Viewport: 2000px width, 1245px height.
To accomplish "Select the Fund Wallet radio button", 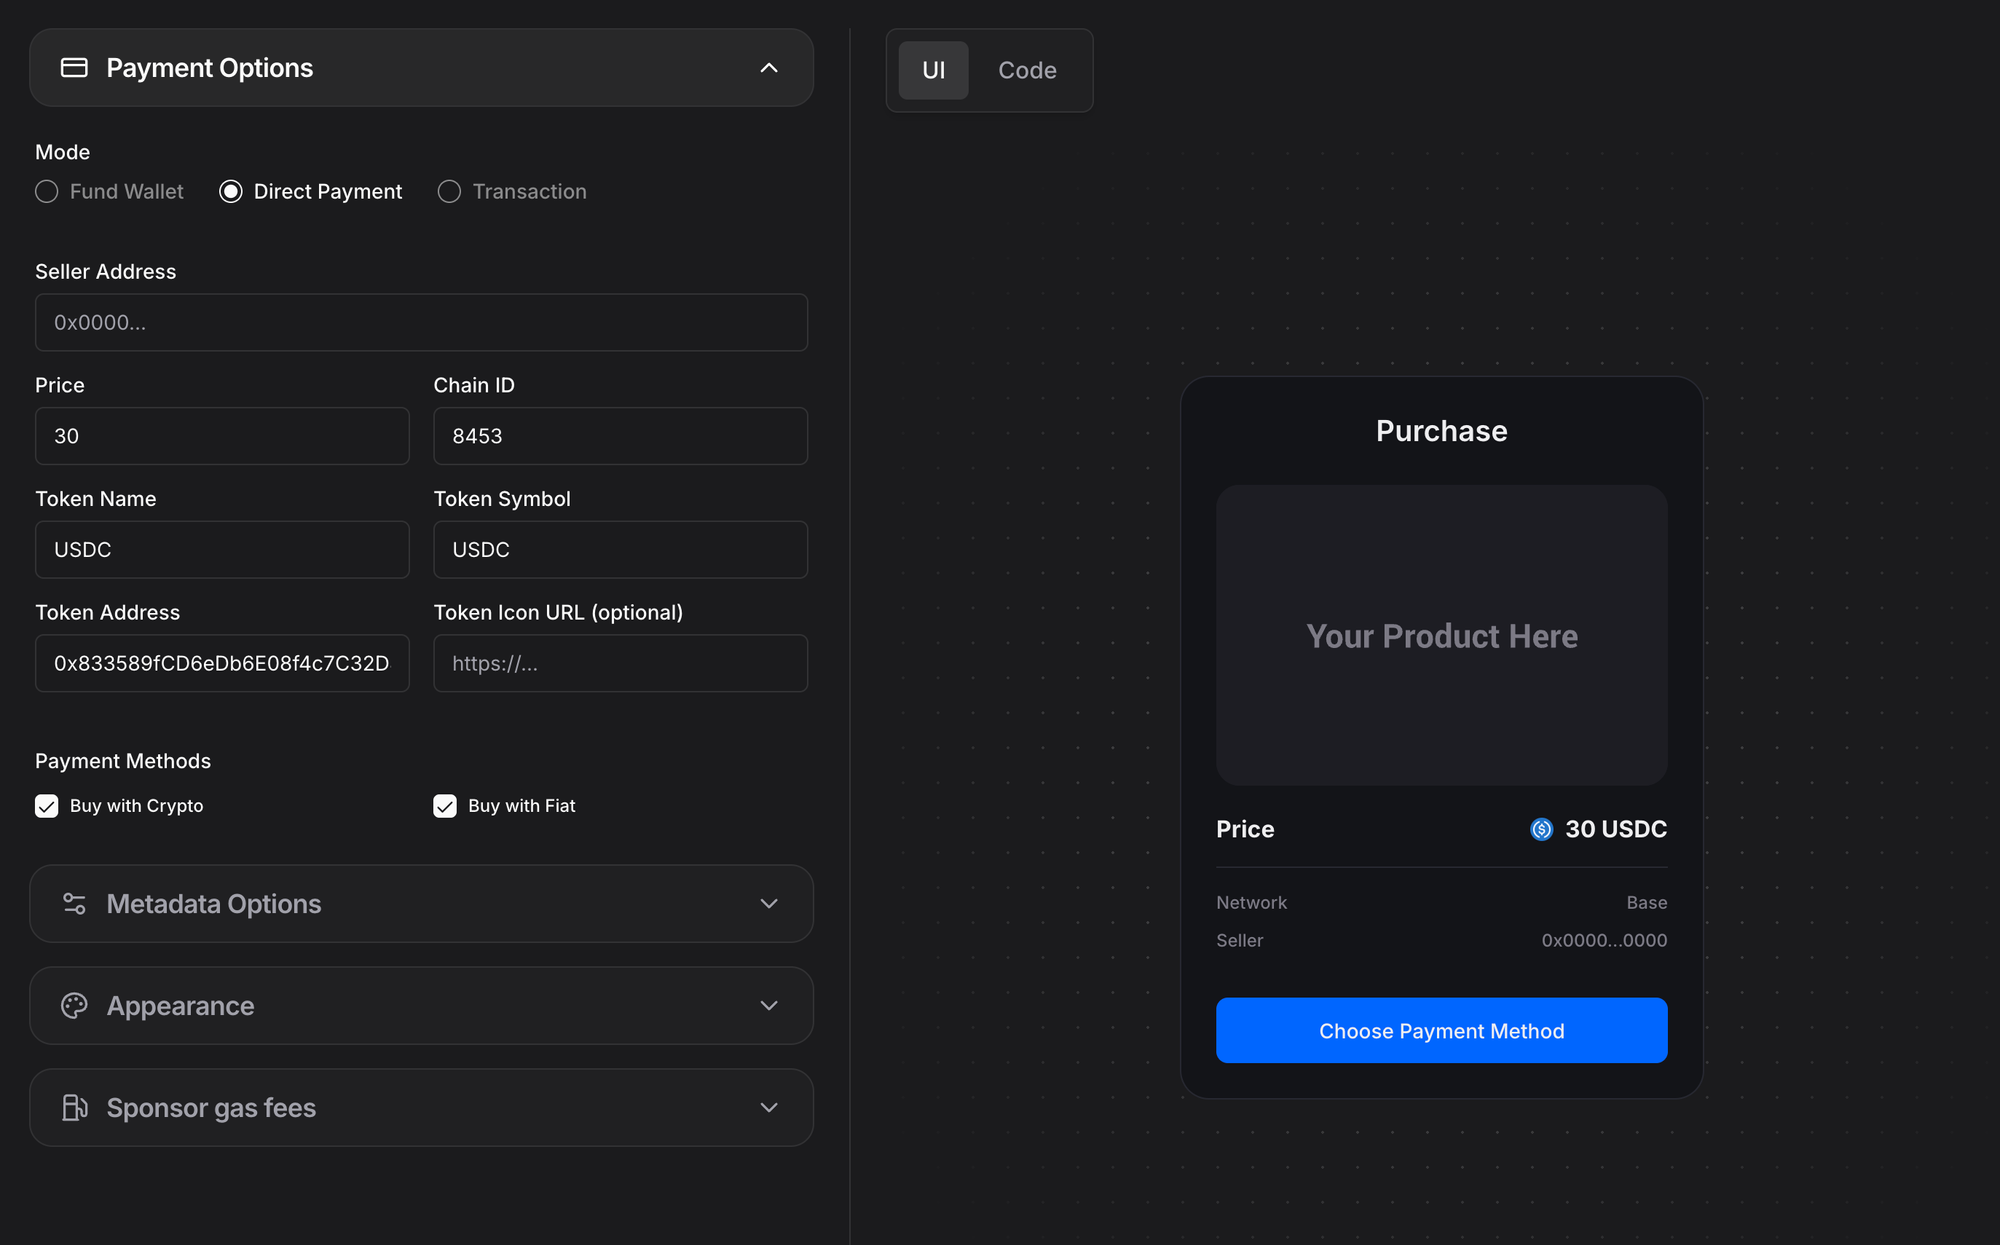I will pos(47,192).
